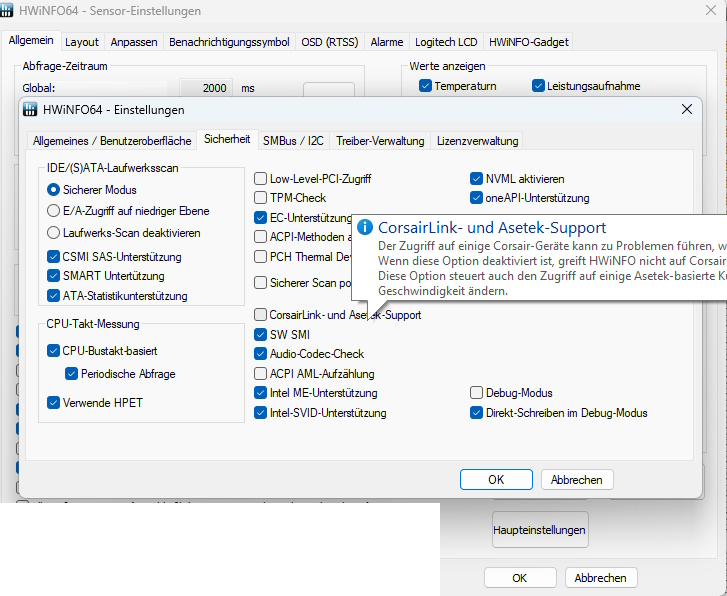Enable Debug-Modus checkbox
The width and height of the screenshot is (727, 596).
476,393
